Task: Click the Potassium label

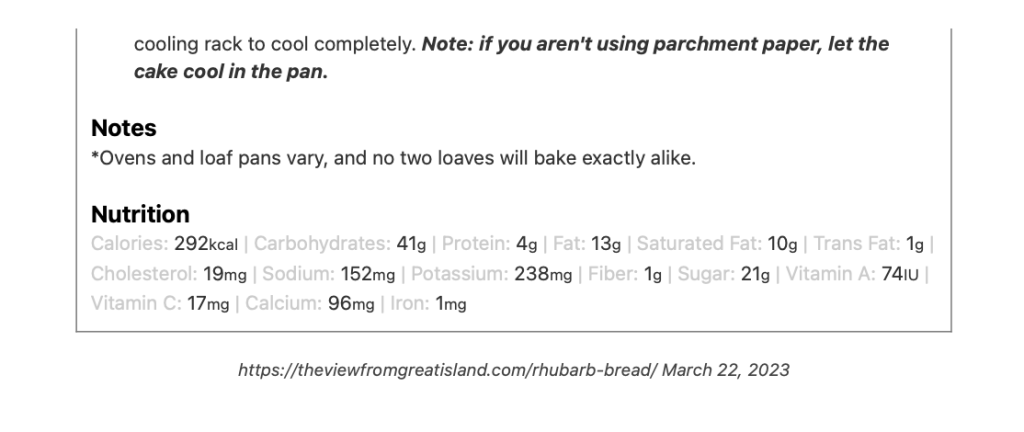Action: (x=459, y=274)
